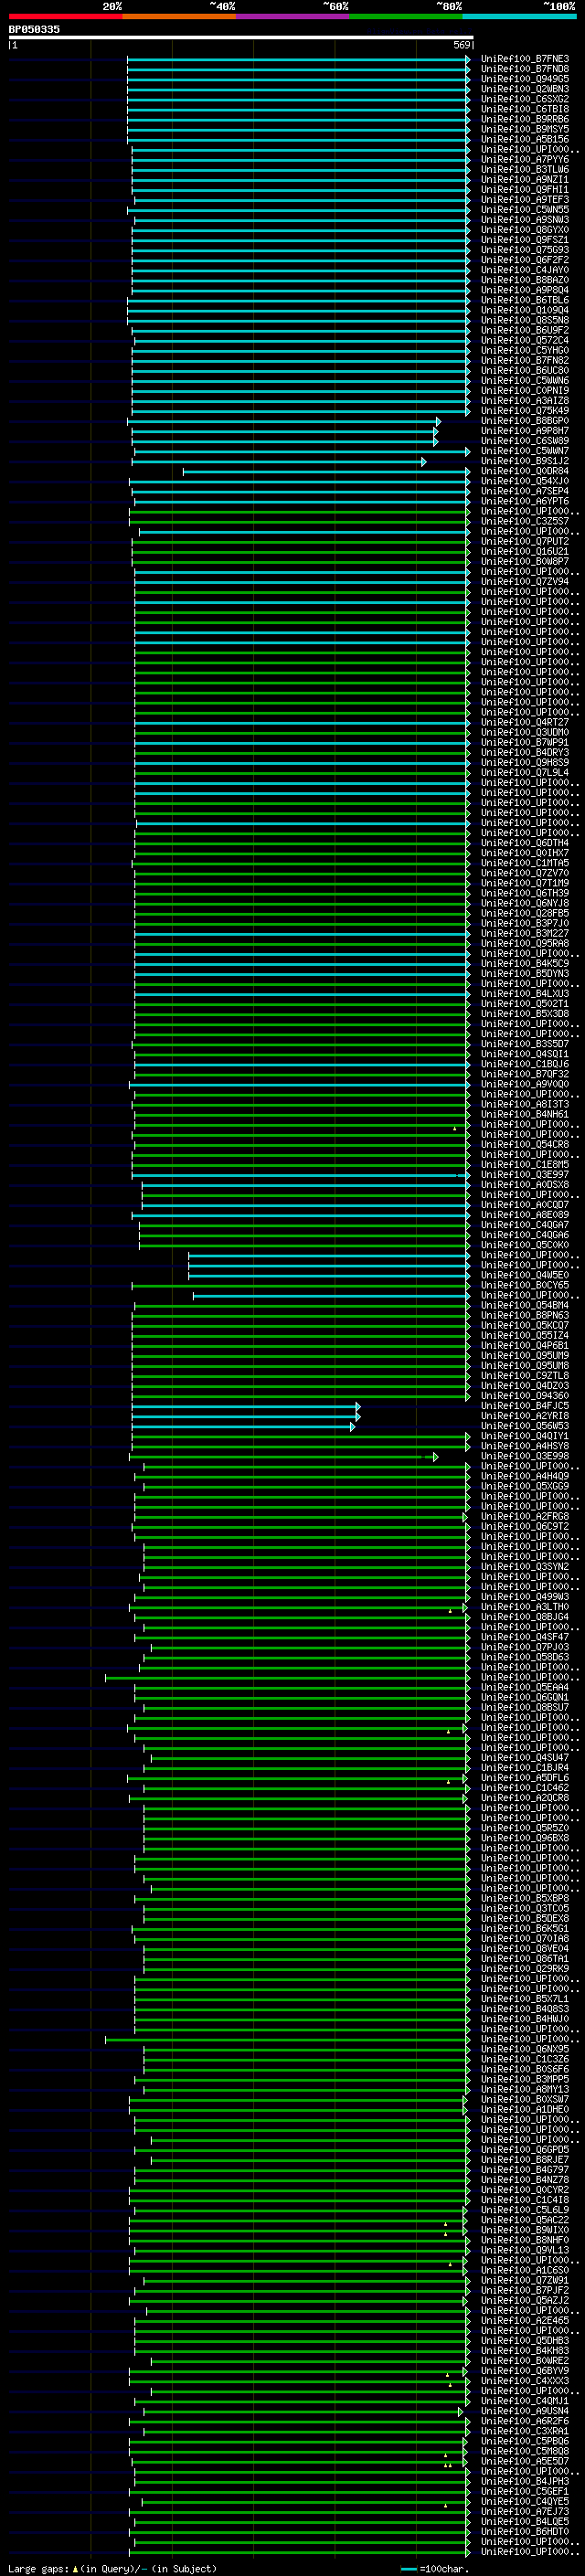Select the label UniRef100_Q3E997
Image resolution: width=585 pixels, height=2576 pixels.
click(x=525, y=1174)
